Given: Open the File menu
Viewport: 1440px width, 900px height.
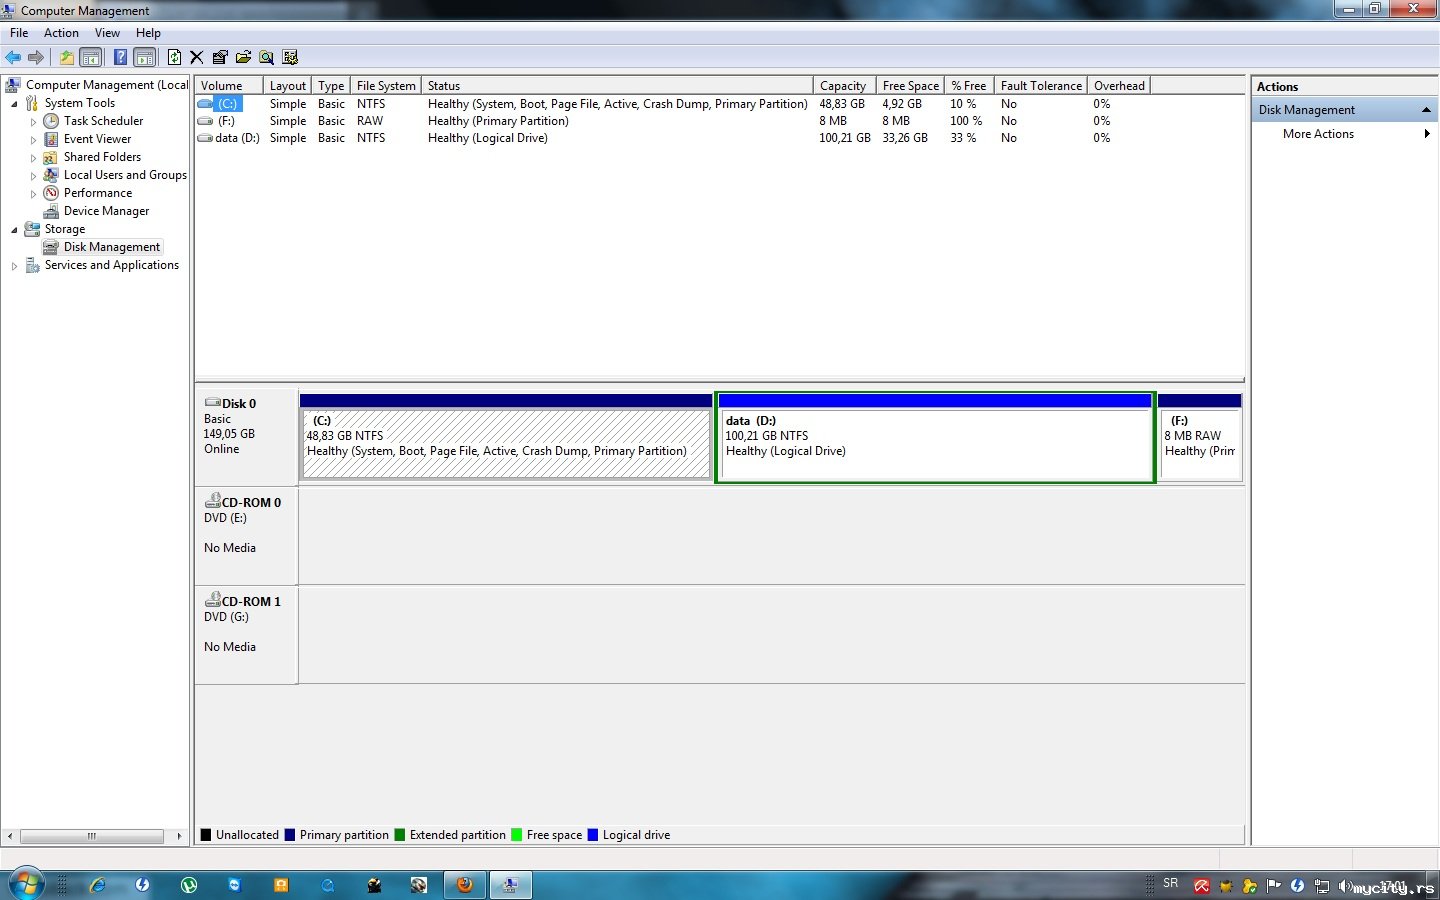Looking at the screenshot, I should 19,33.
